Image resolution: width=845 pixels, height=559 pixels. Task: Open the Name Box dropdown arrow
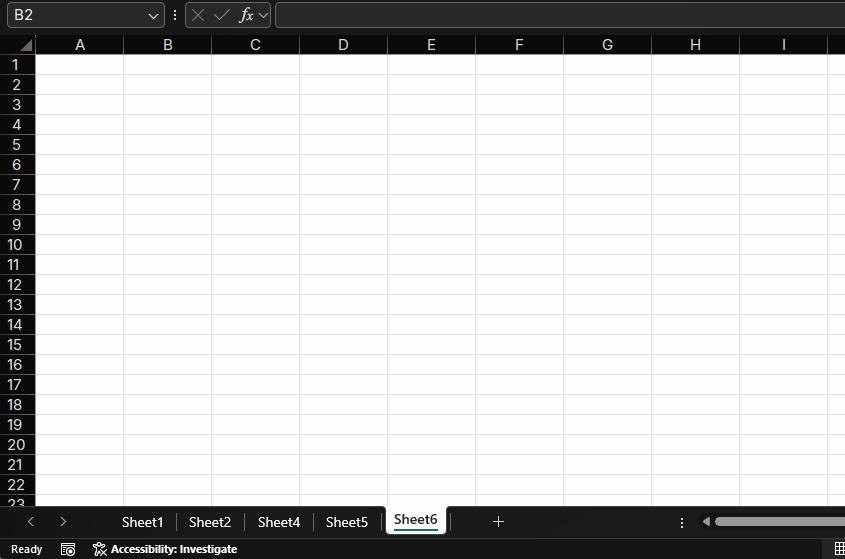pos(153,16)
